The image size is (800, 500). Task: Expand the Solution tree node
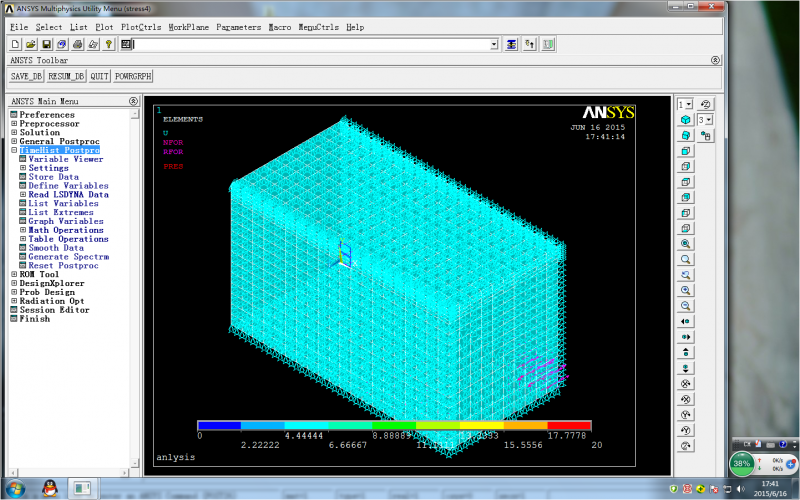click(x=14, y=132)
